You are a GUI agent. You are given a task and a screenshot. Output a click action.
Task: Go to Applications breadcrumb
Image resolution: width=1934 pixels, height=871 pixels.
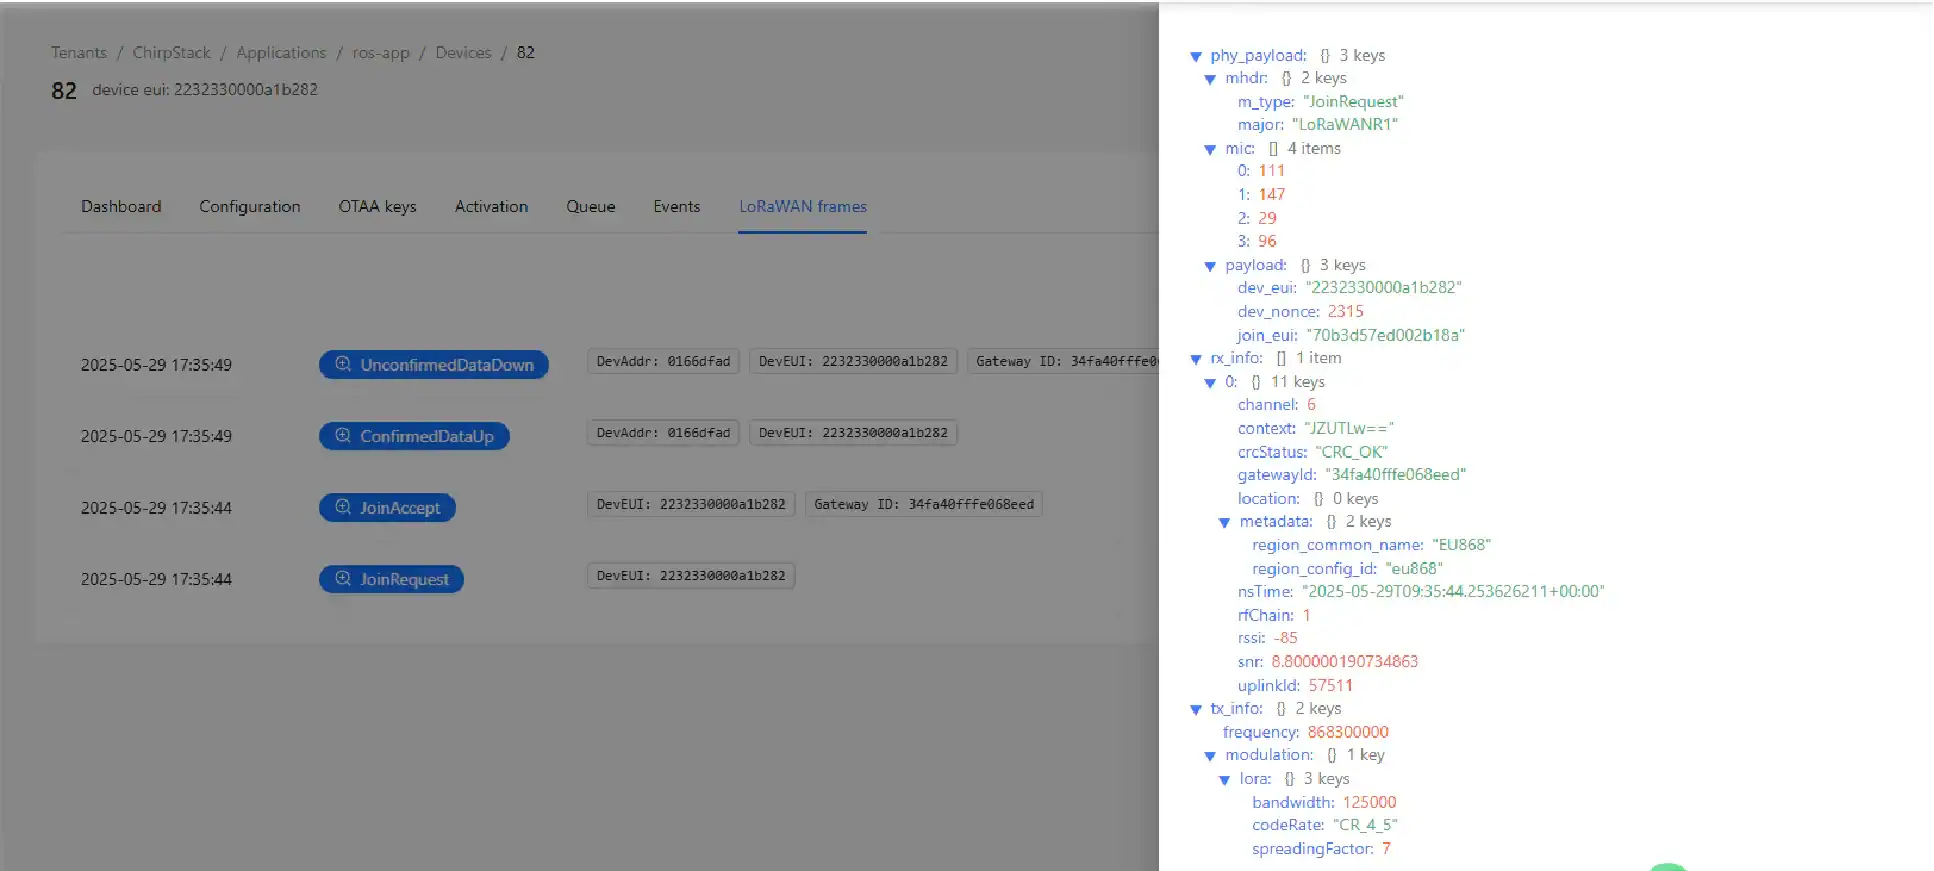tap(281, 52)
